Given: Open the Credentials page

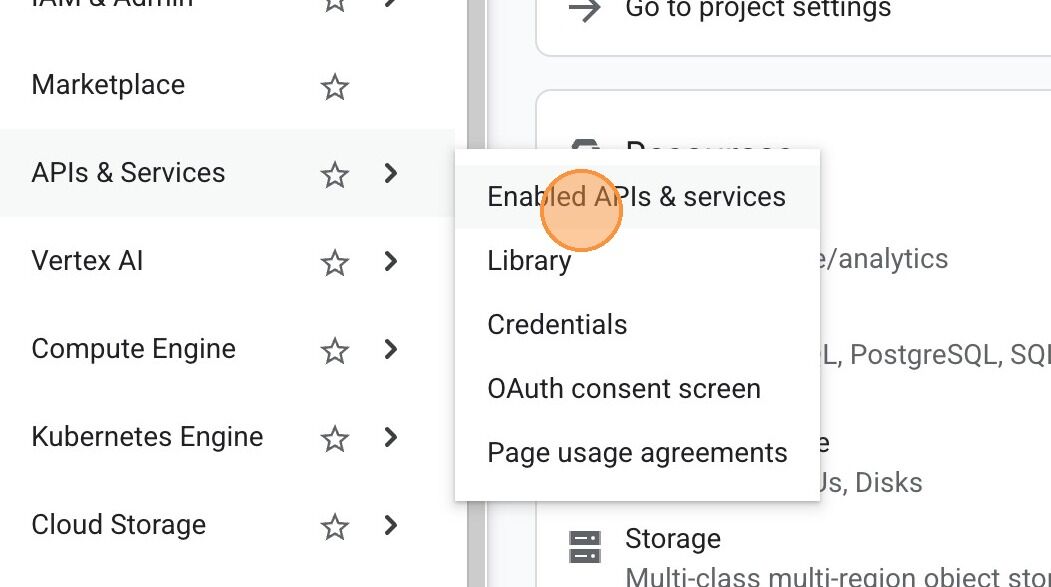Looking at the screenshot, I should [556, 324].
